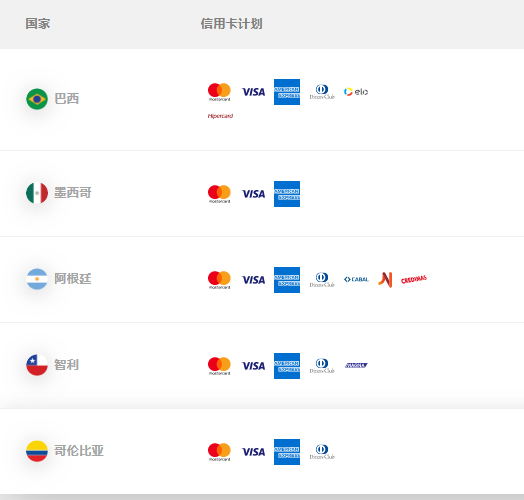Click the Elo card logo in Brazil row

tap(356, 92)
